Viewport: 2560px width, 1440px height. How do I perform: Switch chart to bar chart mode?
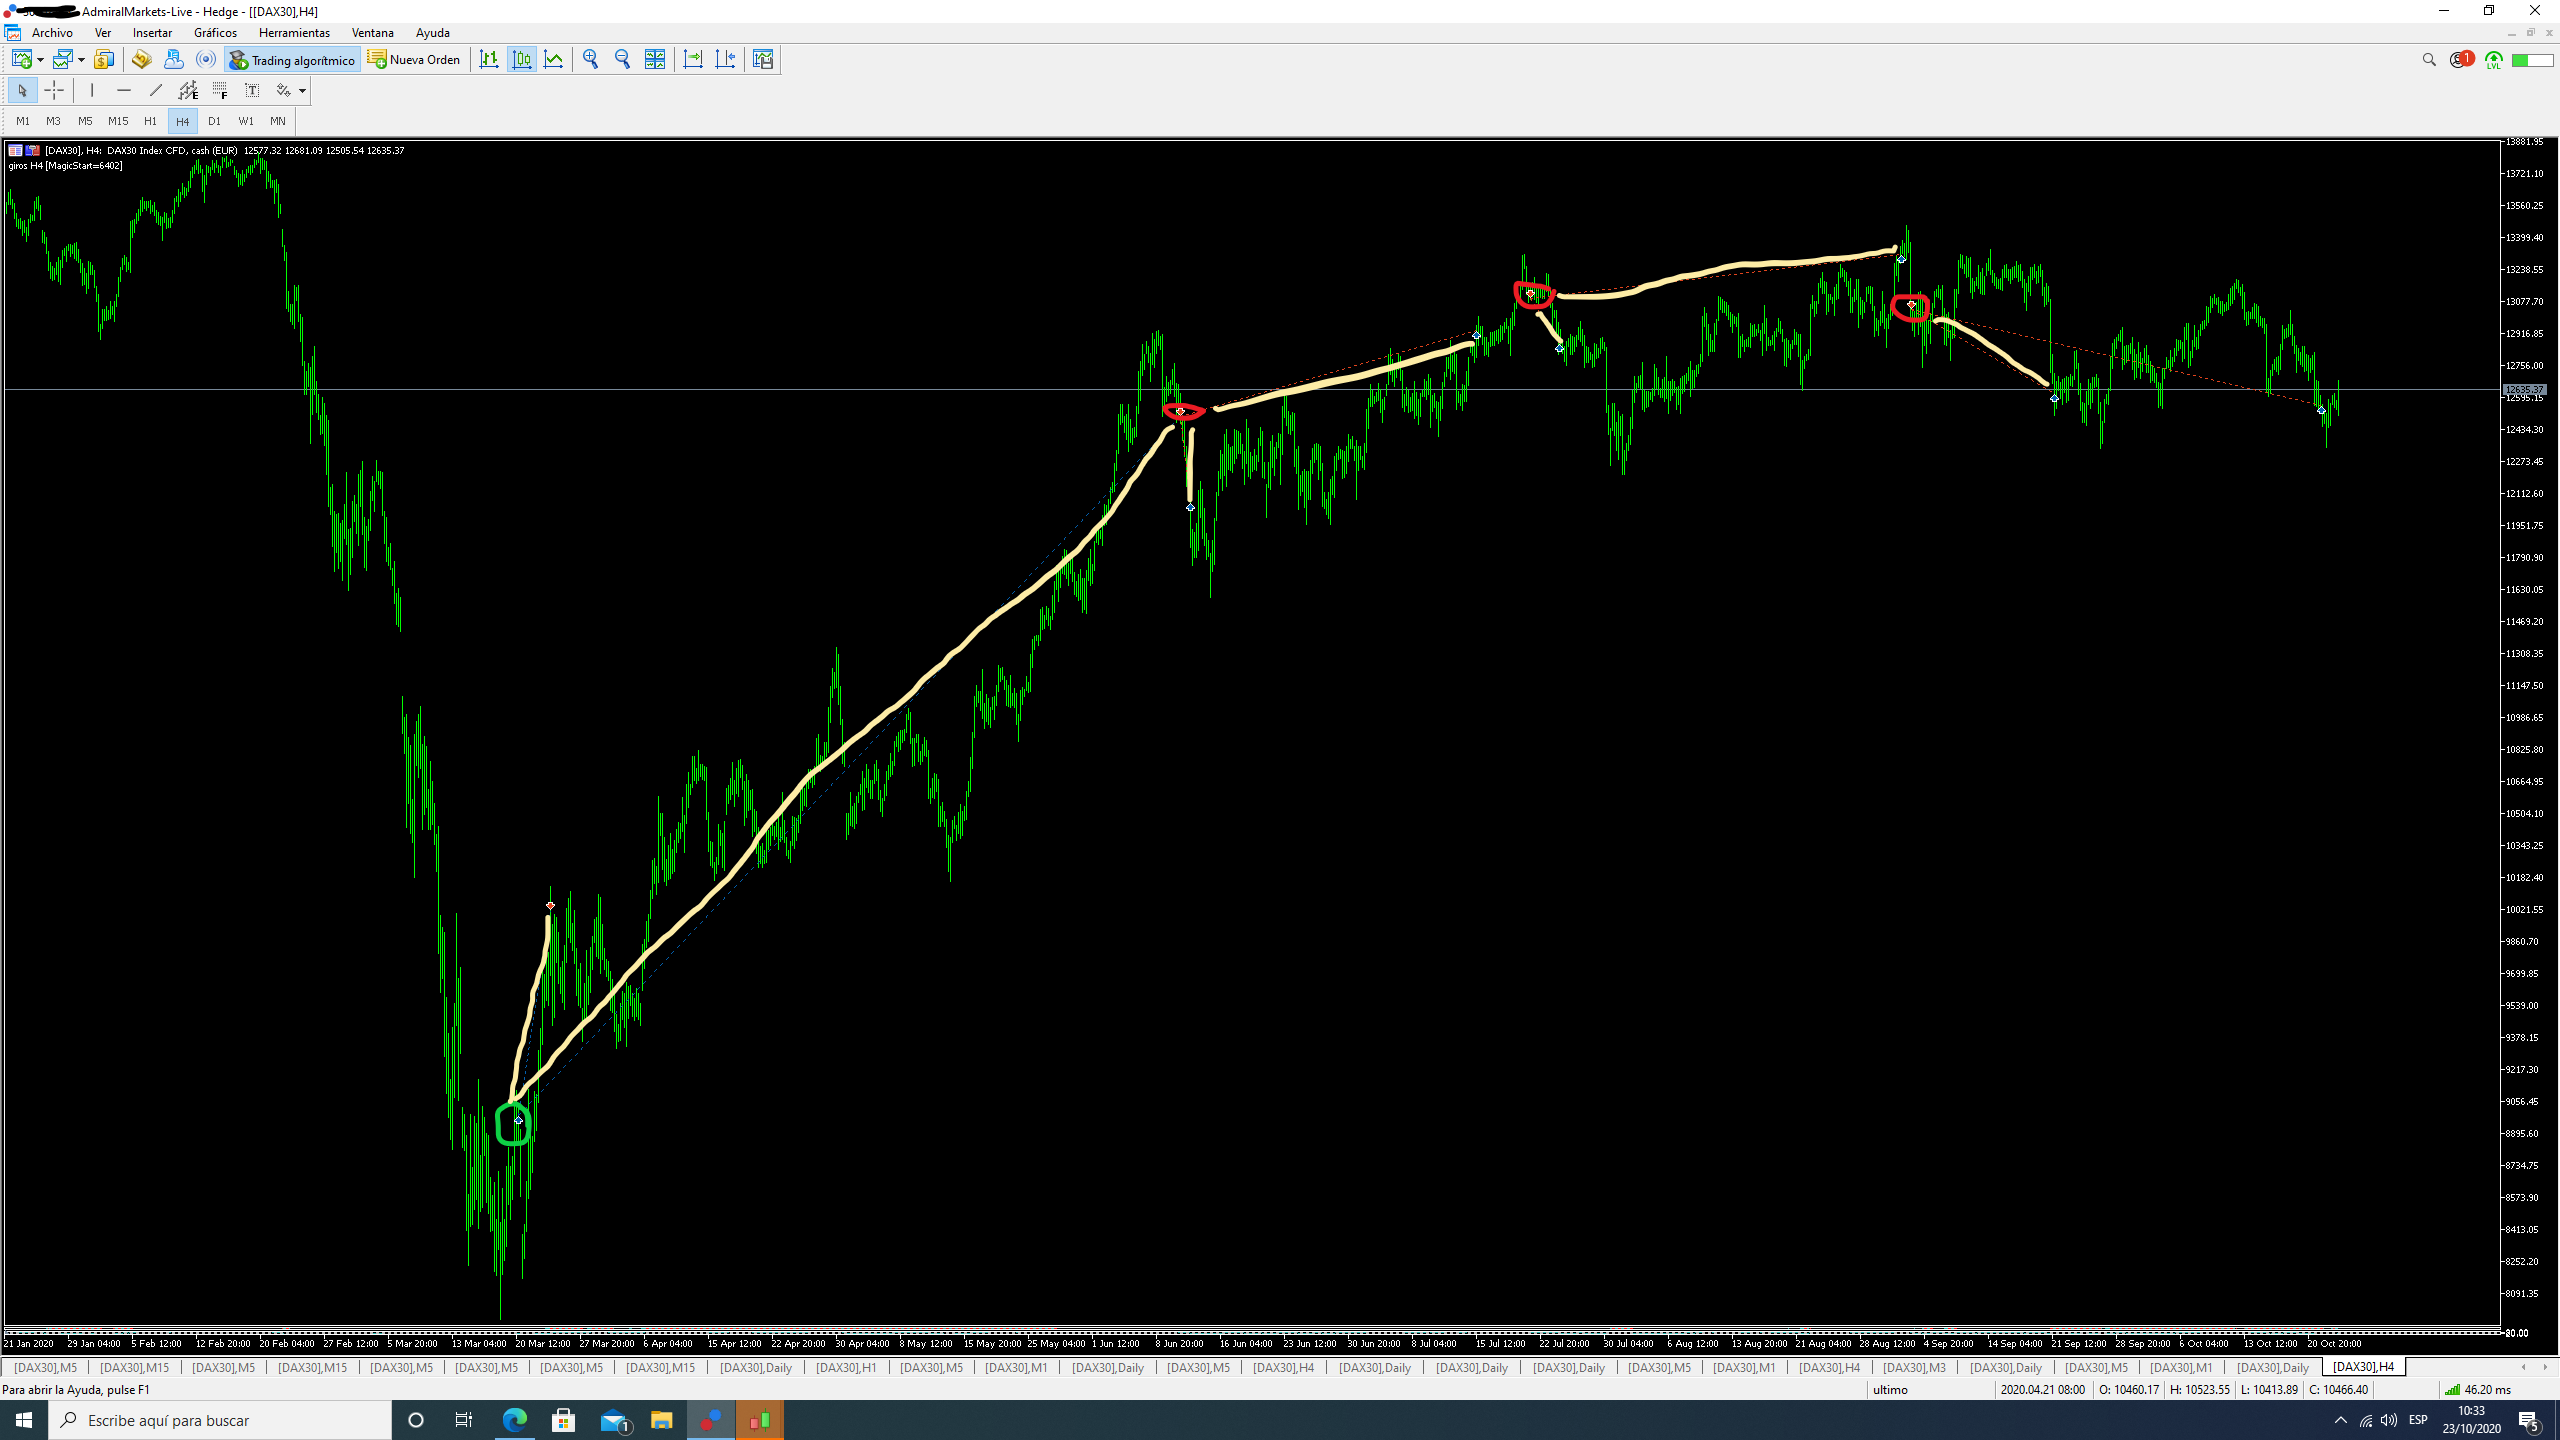pyautogui.click(x=489, y=60)
